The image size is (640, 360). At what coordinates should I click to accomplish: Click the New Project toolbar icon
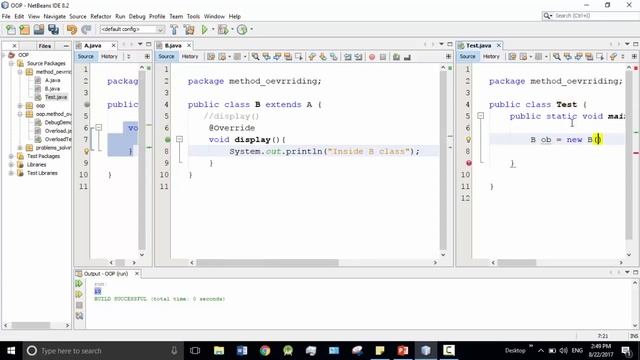[24, 29]
